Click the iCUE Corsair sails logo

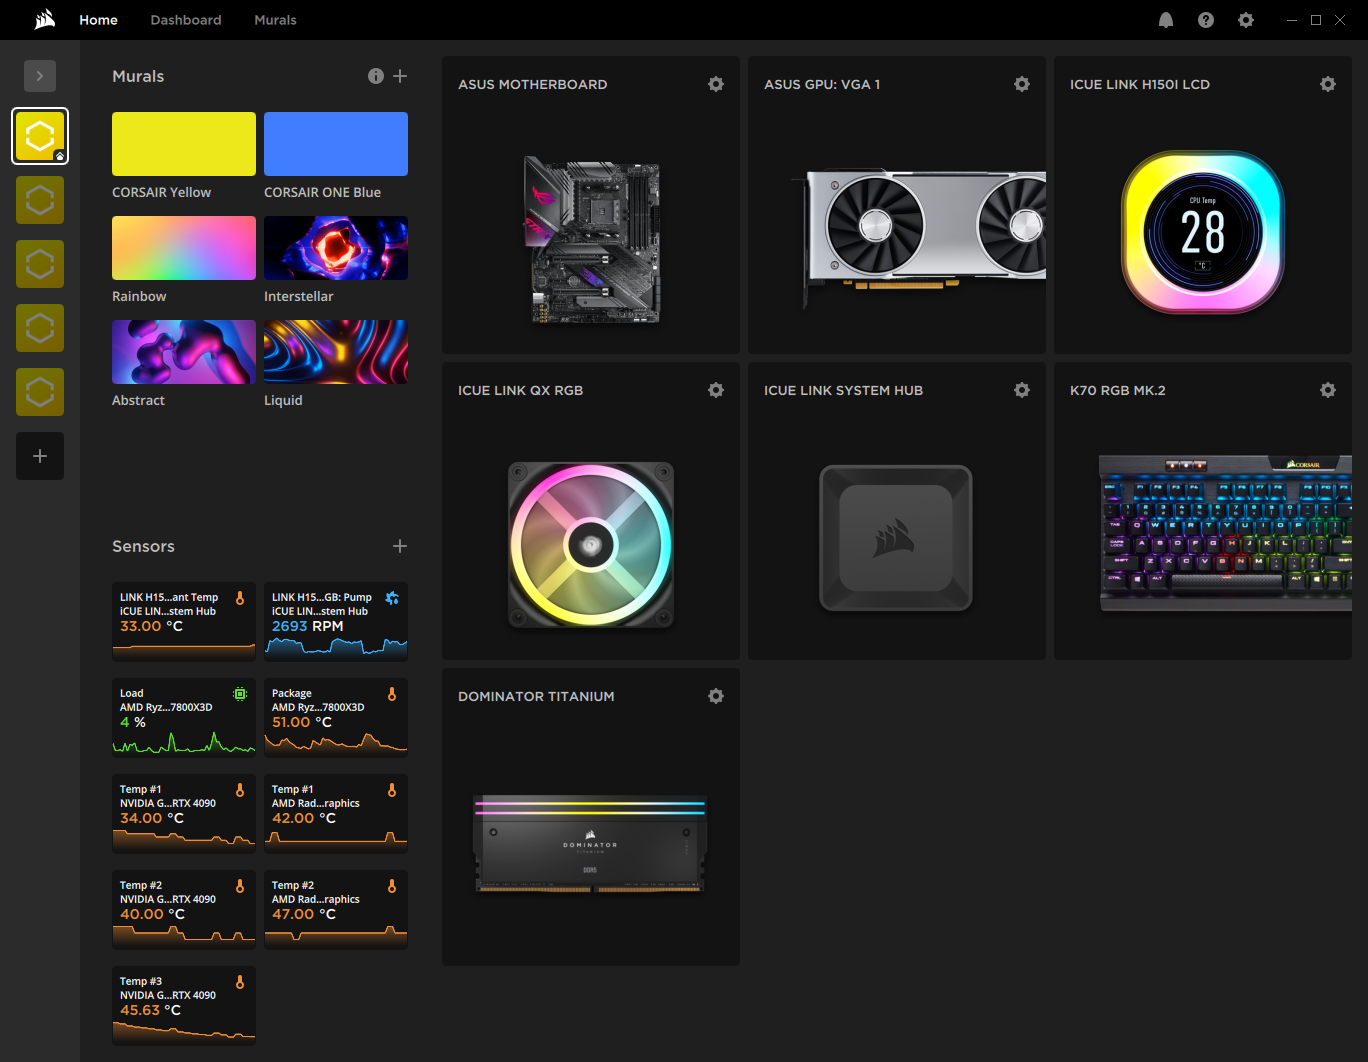click(x=45, y=20)
